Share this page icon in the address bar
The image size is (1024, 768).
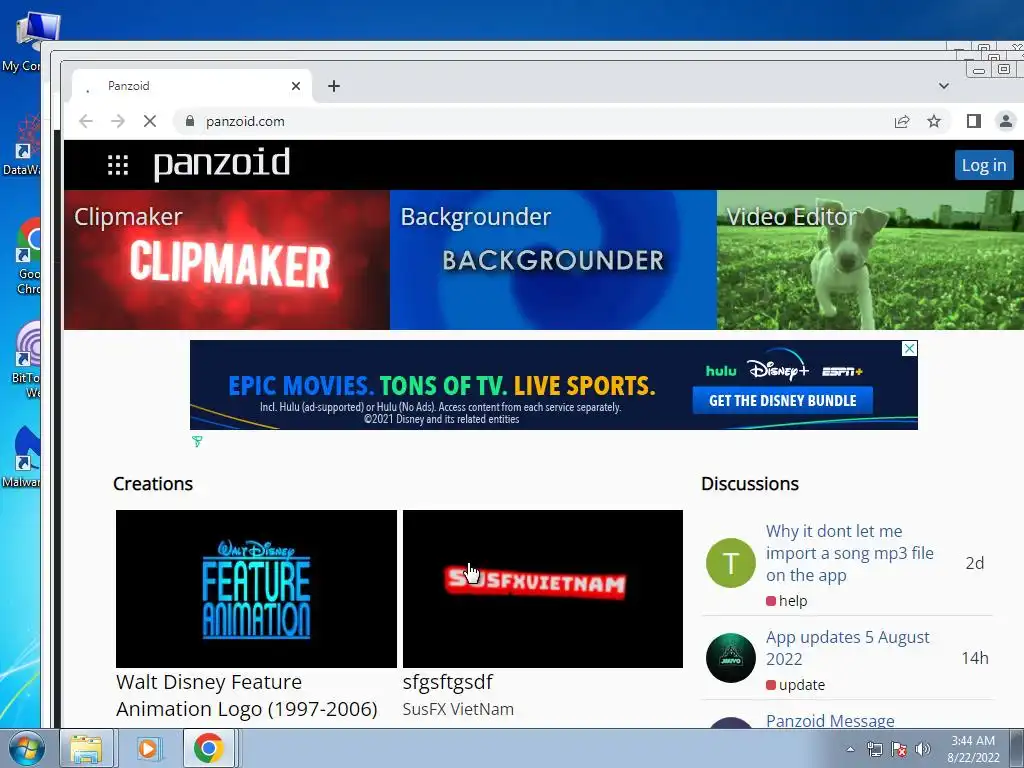902,121
